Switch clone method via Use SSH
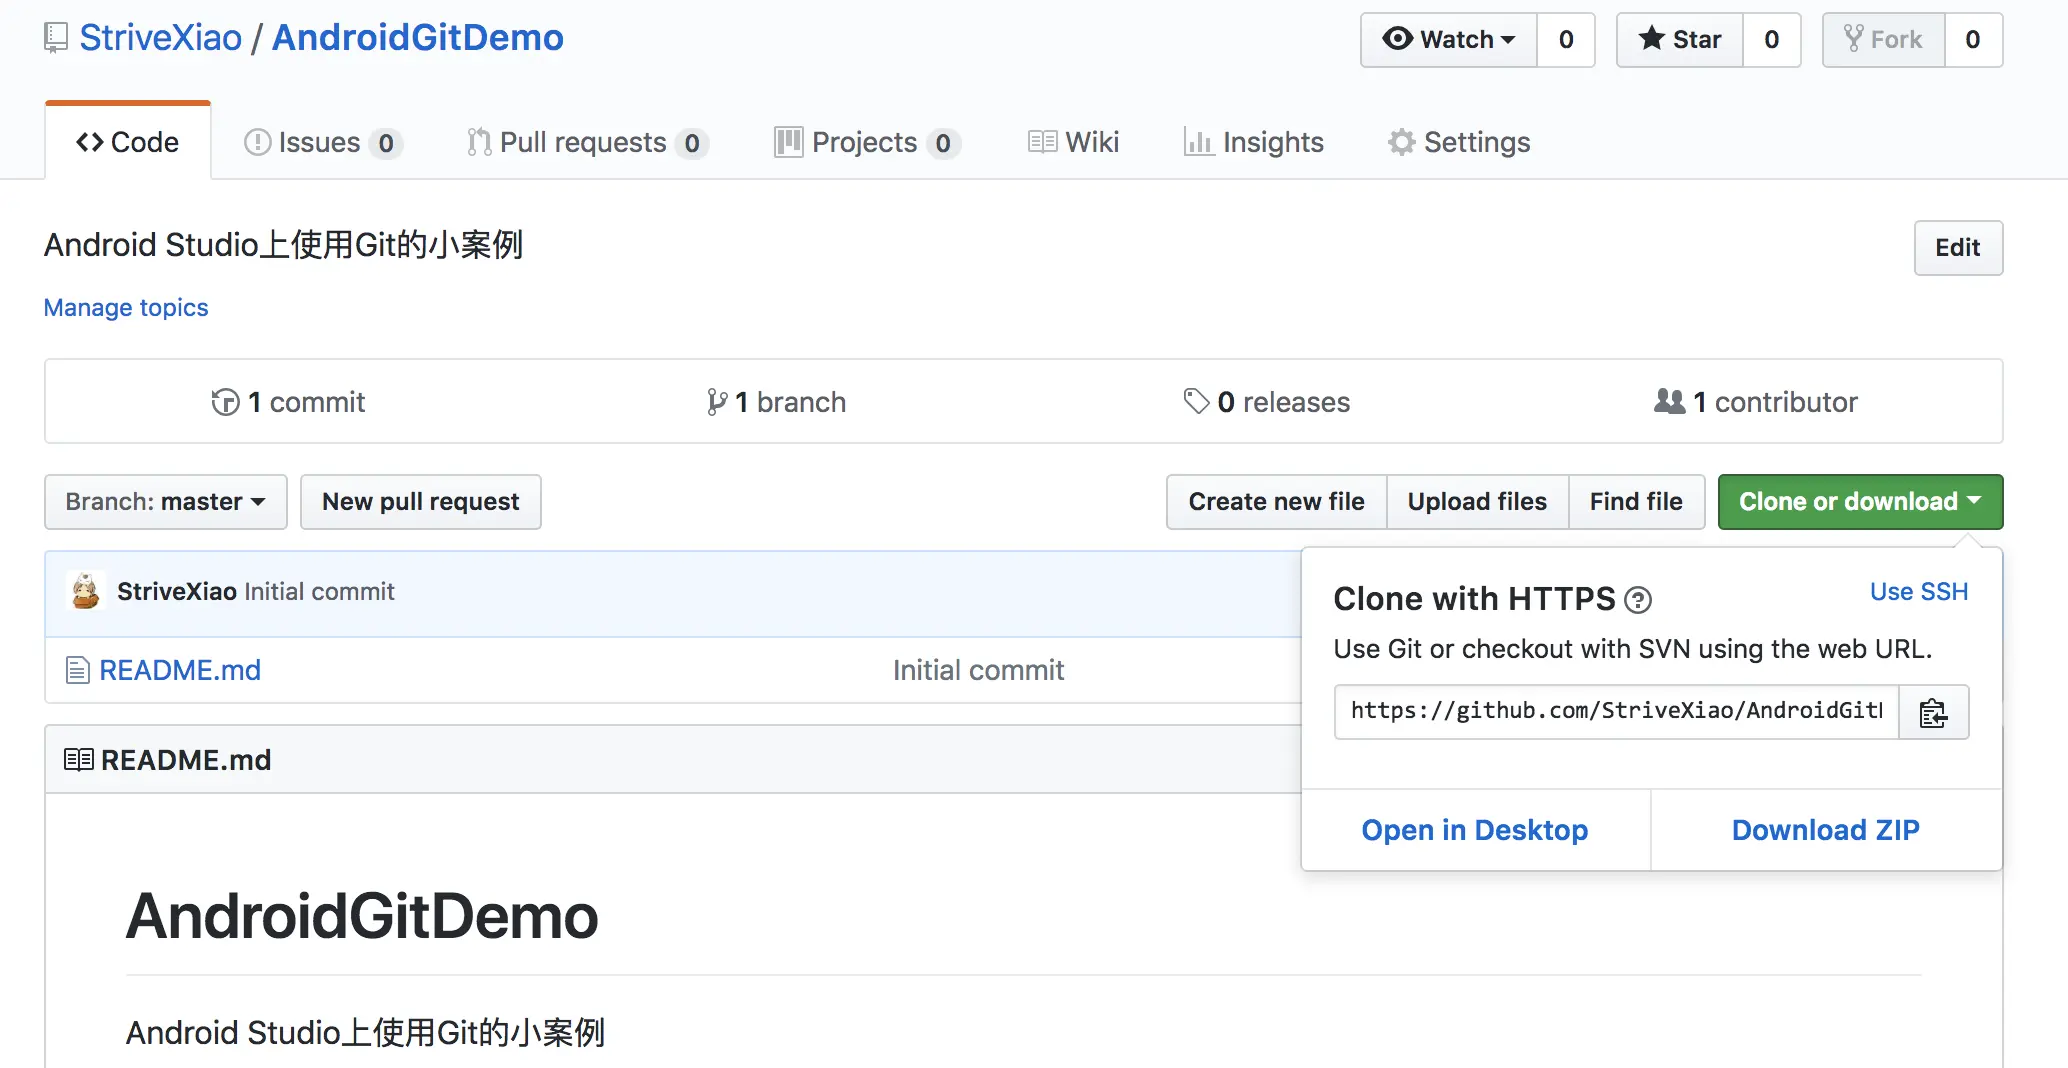This screenshot has height=1068, width=2068. (x=1918, y=592)
